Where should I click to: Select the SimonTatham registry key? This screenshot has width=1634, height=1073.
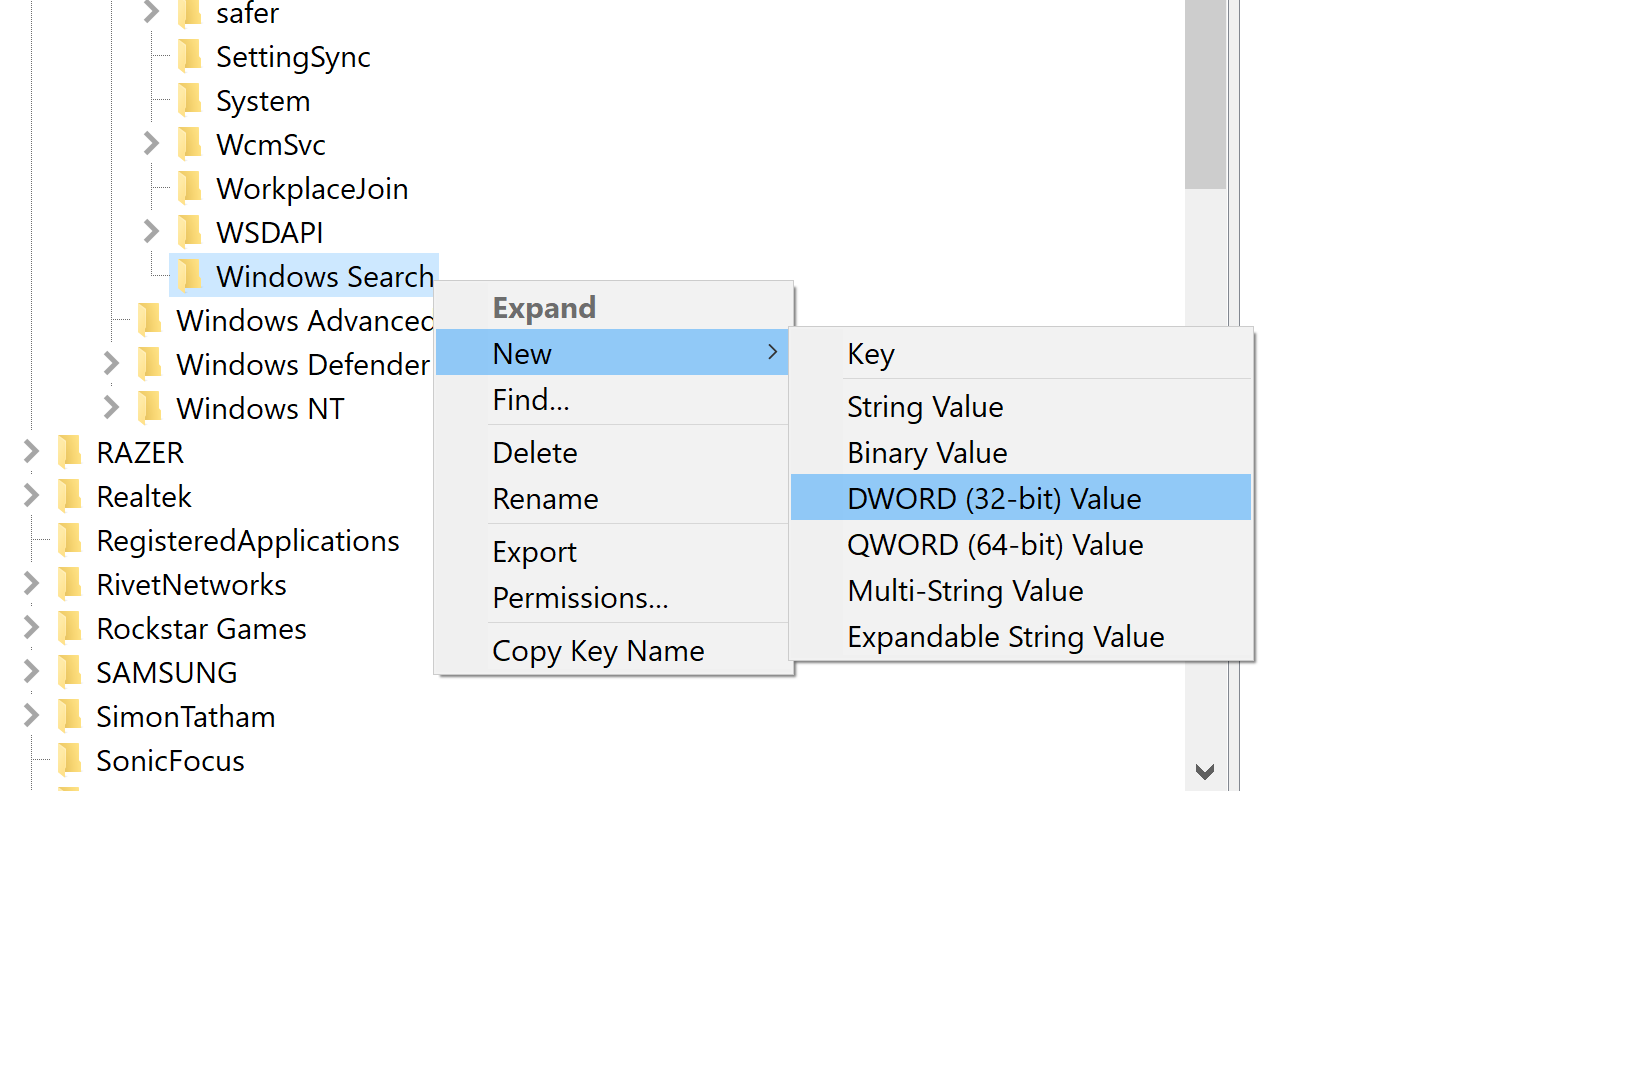185,717
